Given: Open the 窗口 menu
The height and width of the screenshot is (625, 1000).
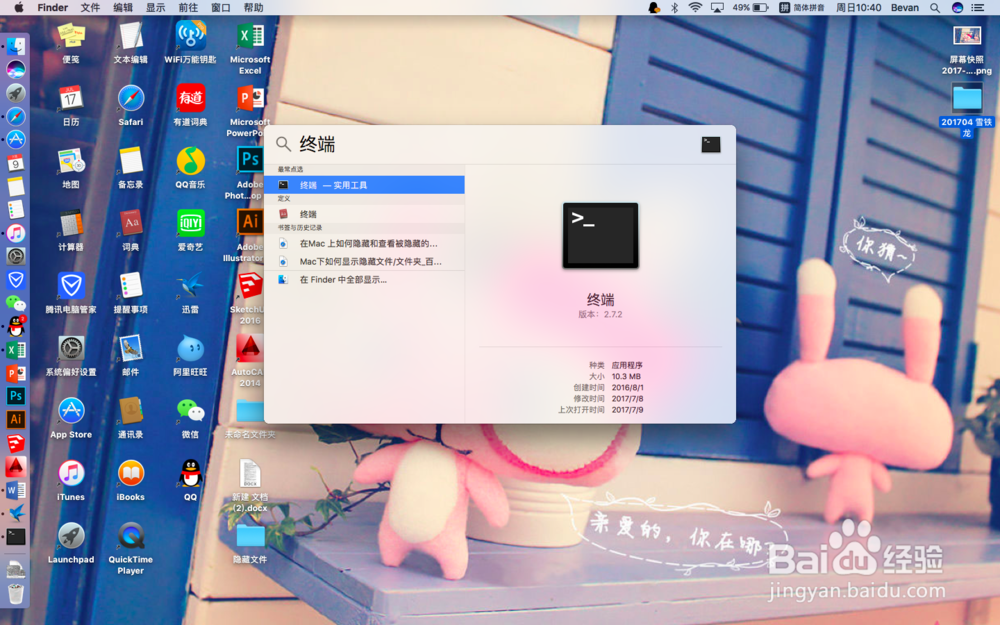Looking at the screenshot, I should click(x=221, y=8).
